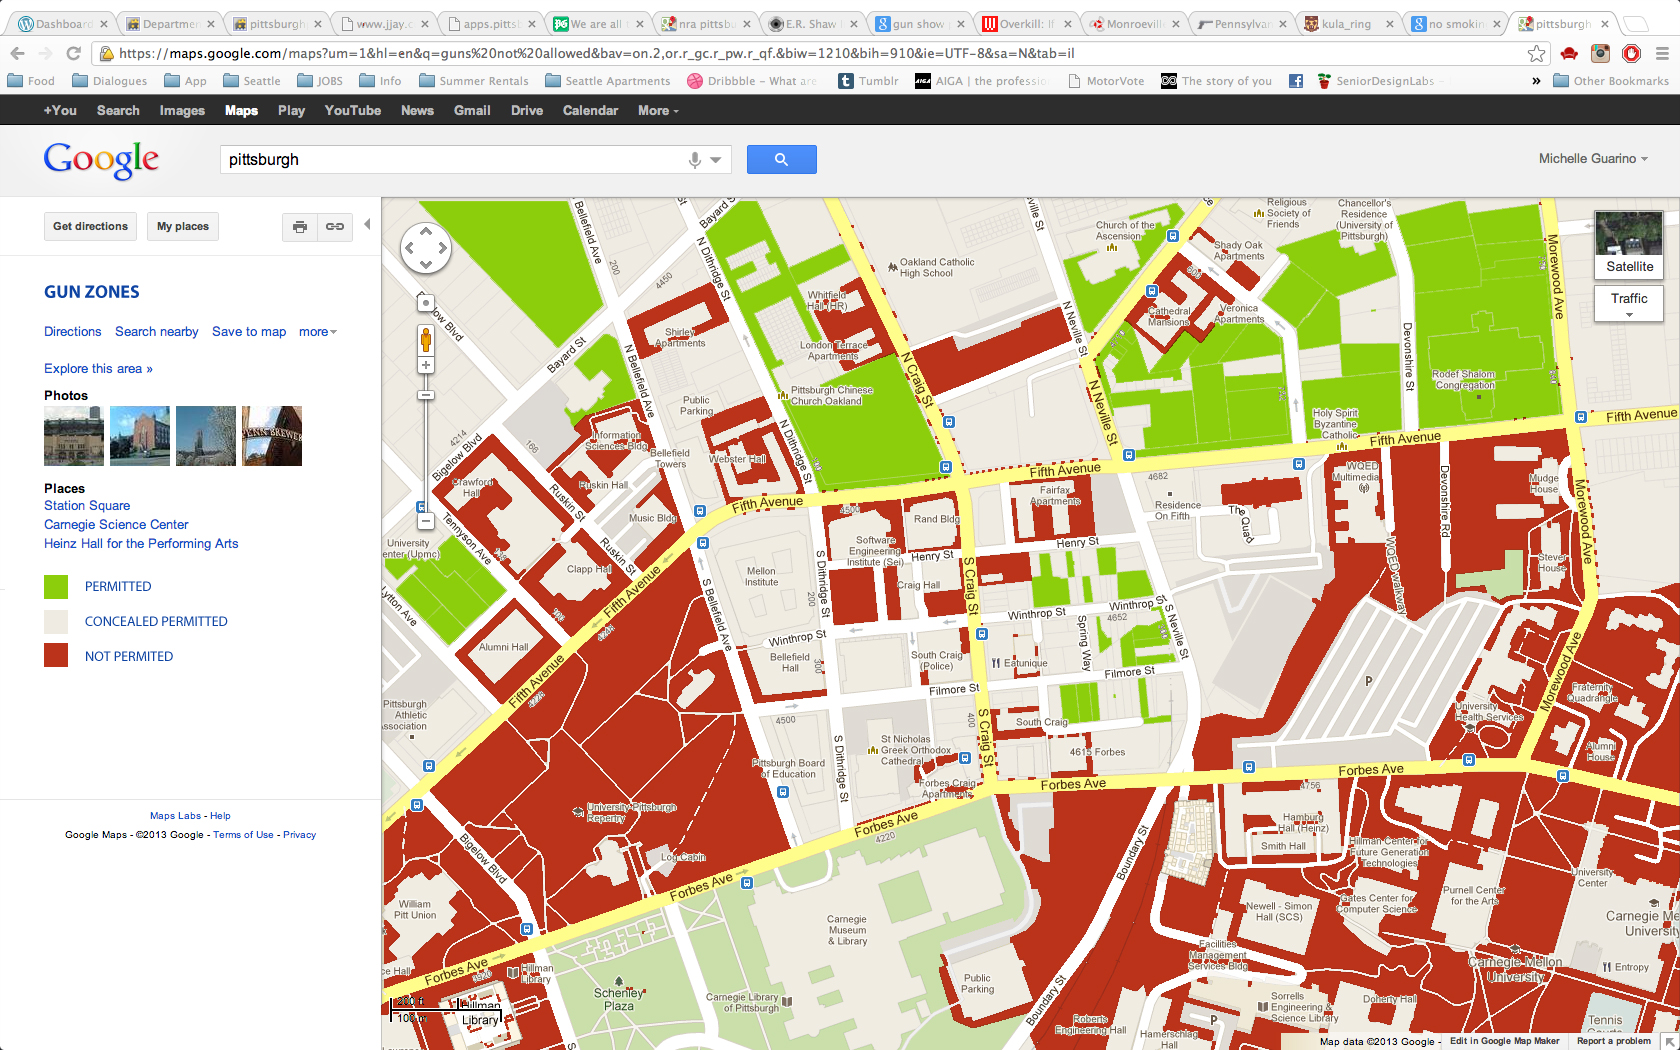Click the blue search magnifier button

pos(781,159)
